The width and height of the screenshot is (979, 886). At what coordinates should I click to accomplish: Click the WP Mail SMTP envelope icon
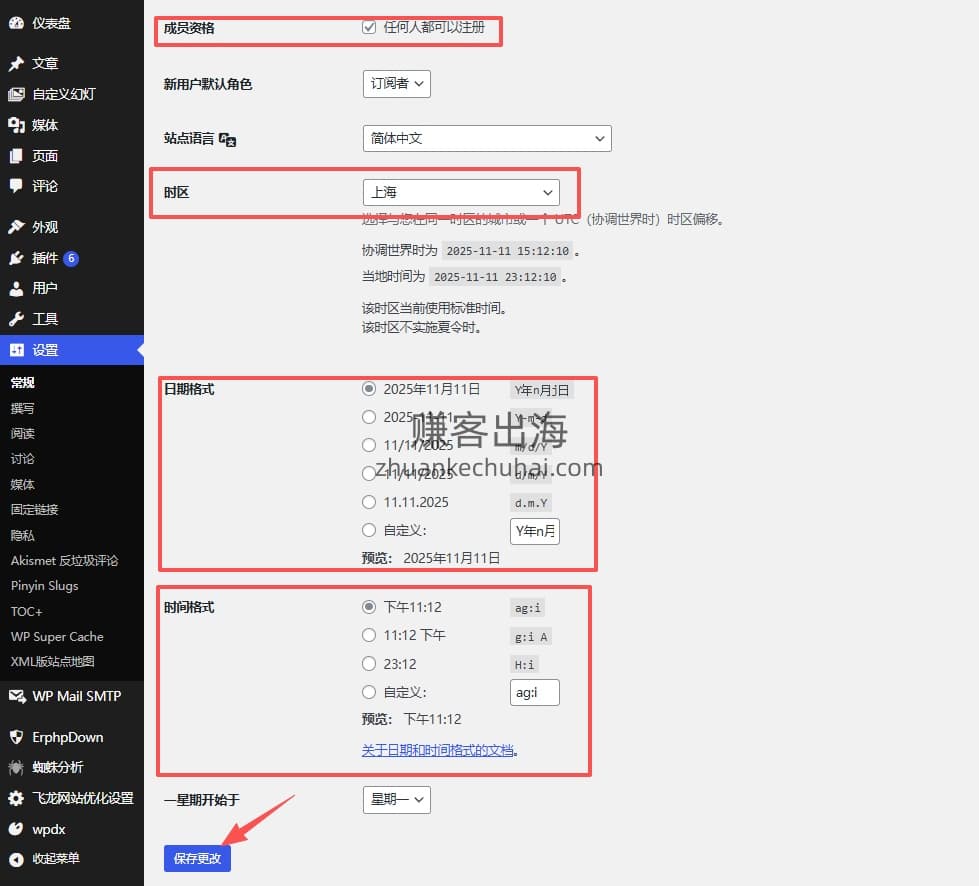(16, 696)
